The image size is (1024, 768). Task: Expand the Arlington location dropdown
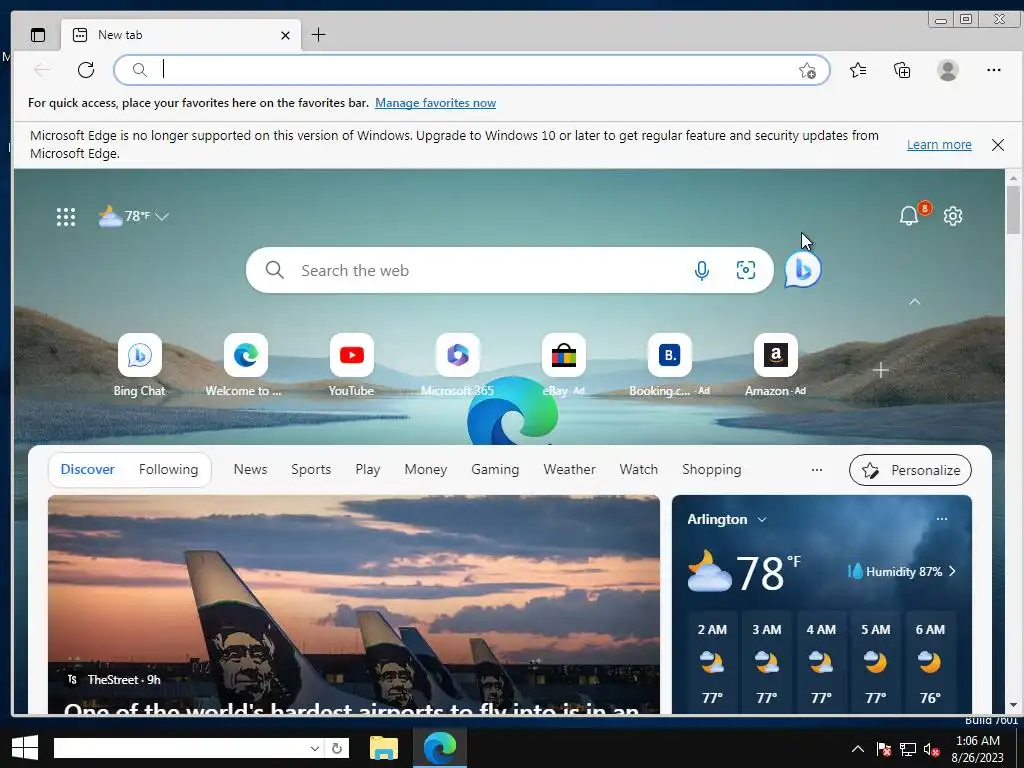tap(761, 520)
